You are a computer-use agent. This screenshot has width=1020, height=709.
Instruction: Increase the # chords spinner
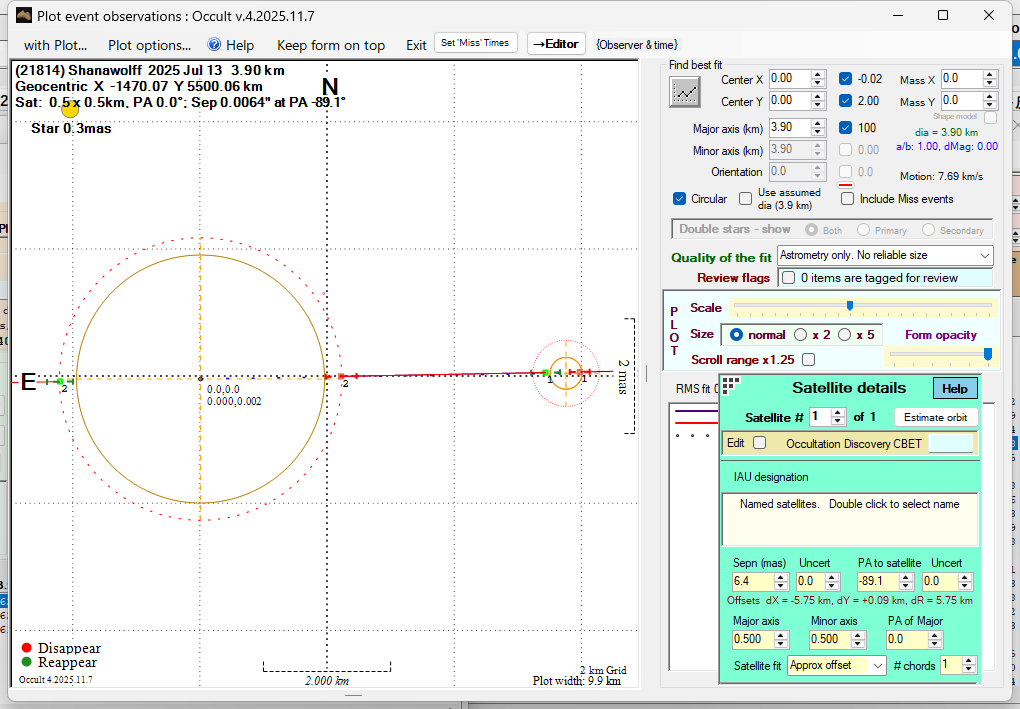(970, 660)
